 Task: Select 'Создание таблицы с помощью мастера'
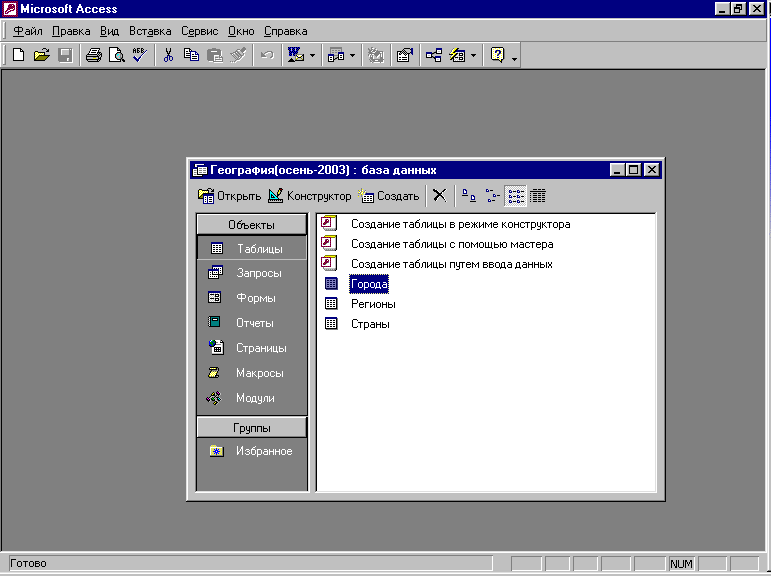click(452, 244)
